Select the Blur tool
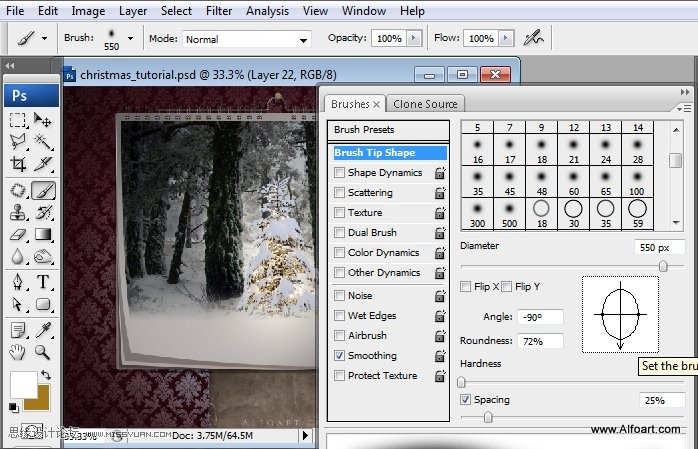 (x=18, y=257)
